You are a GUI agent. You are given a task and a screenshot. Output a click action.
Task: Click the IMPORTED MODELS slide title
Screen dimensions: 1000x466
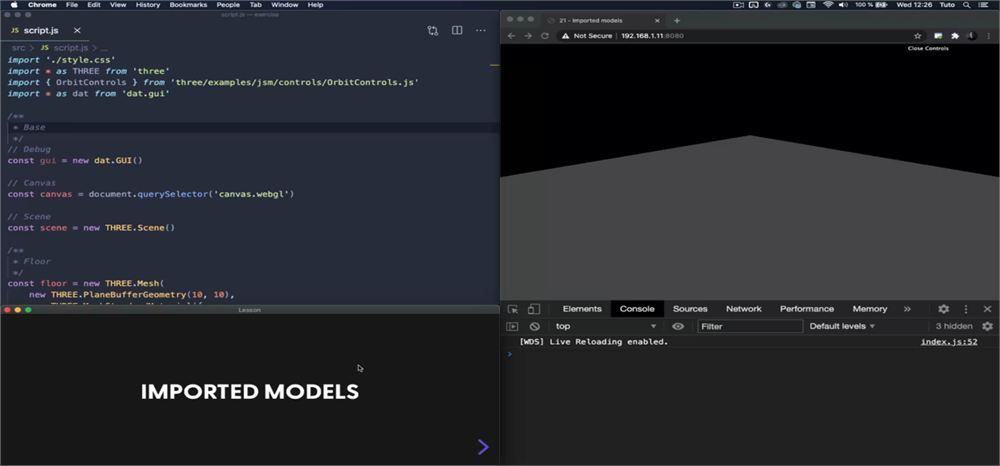[250, 391]
